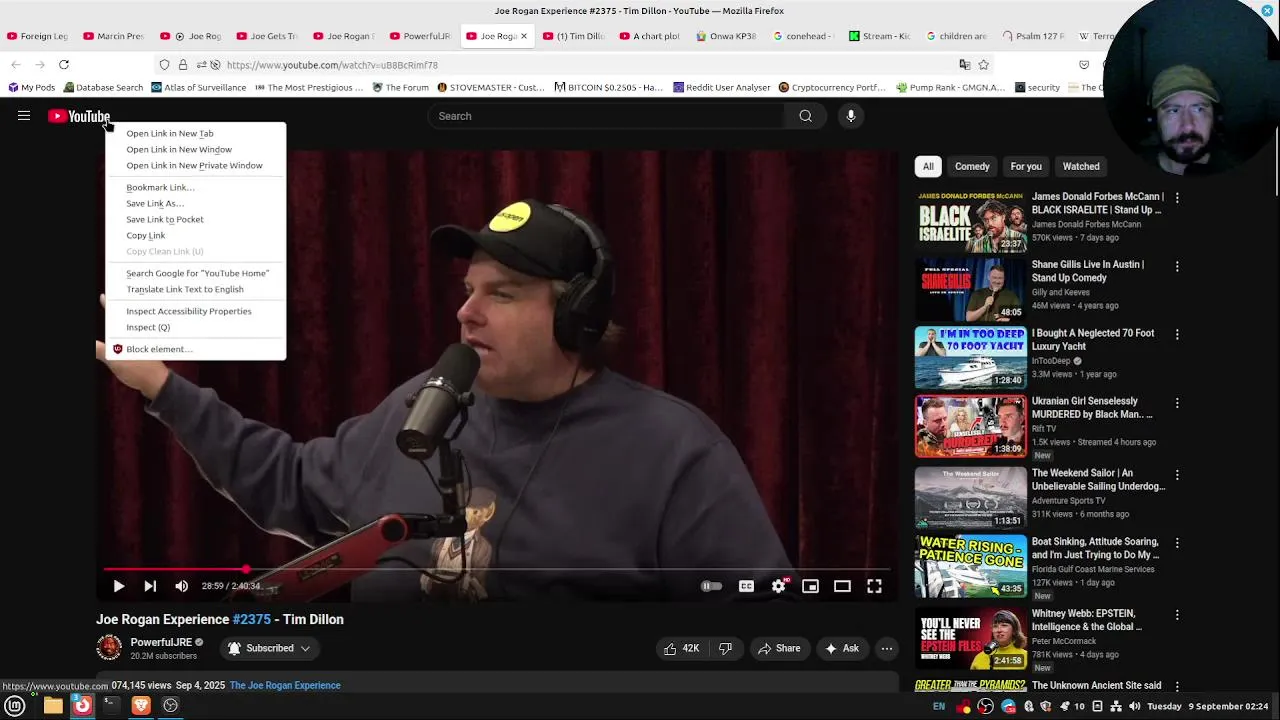Close the Joe Rogan tab
This screenshot has height=720, width=1280.
(x=523, y=36)
